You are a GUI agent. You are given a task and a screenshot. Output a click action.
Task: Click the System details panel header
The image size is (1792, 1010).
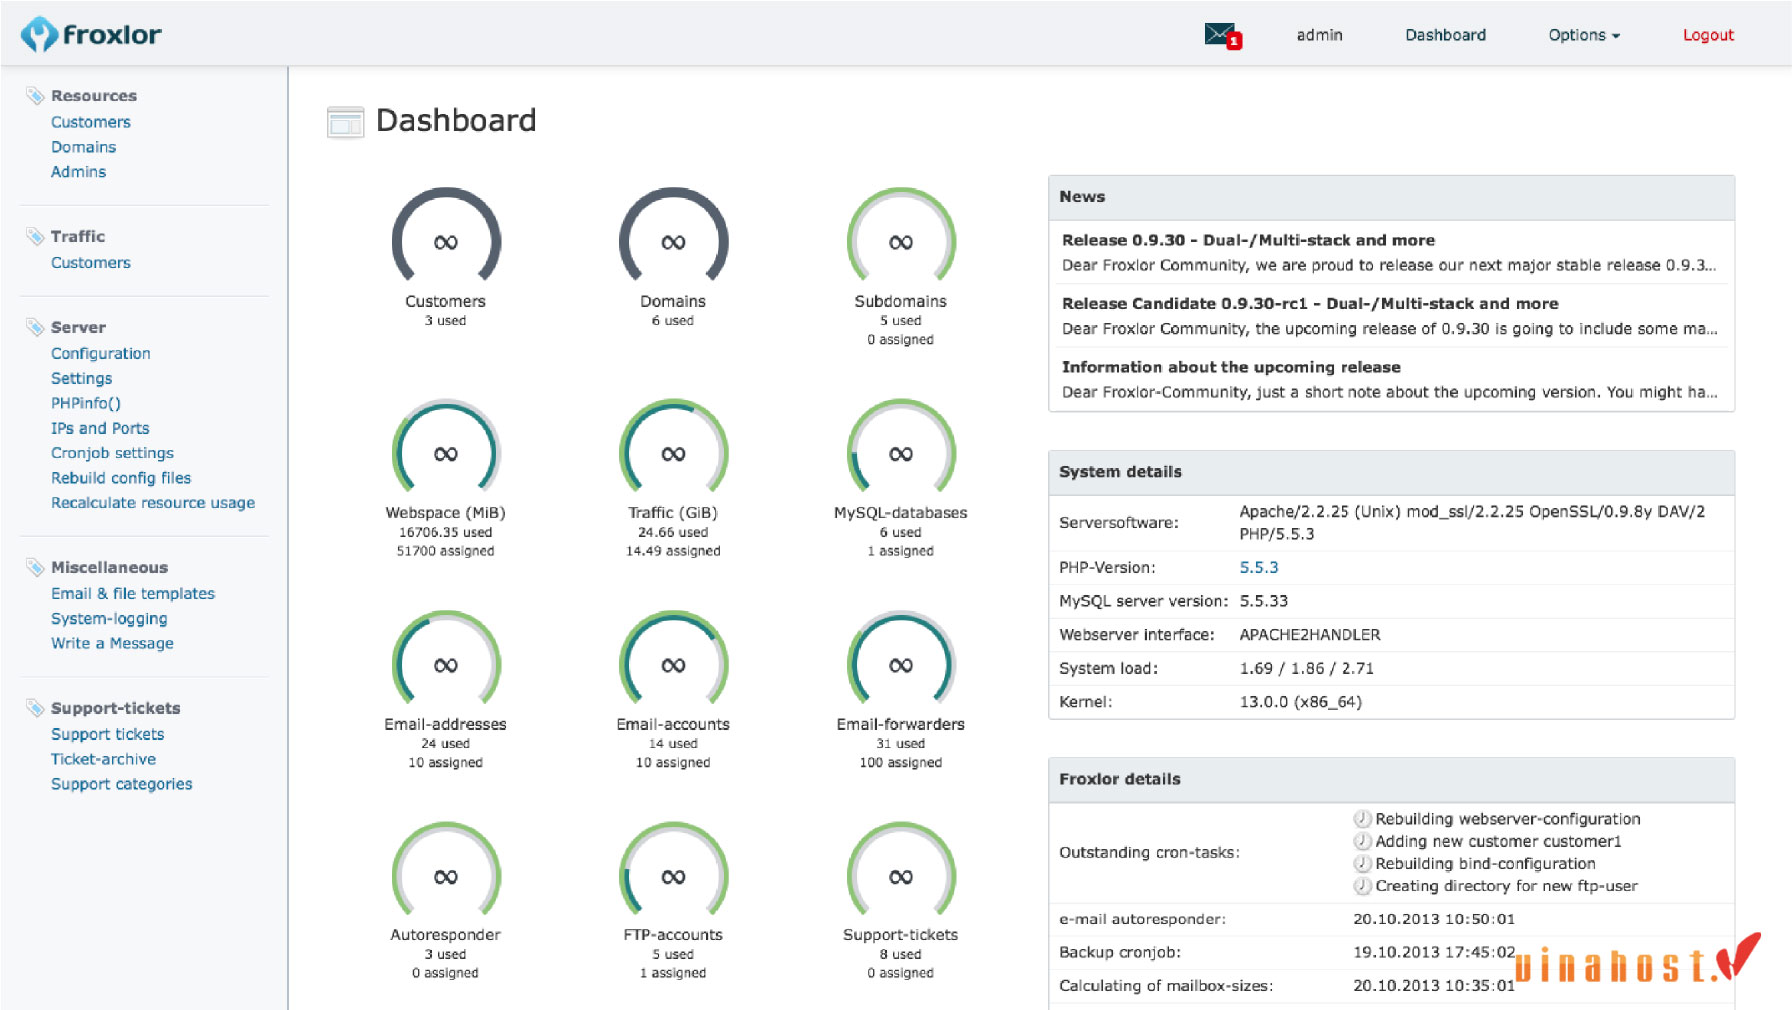coord(1391,472)
